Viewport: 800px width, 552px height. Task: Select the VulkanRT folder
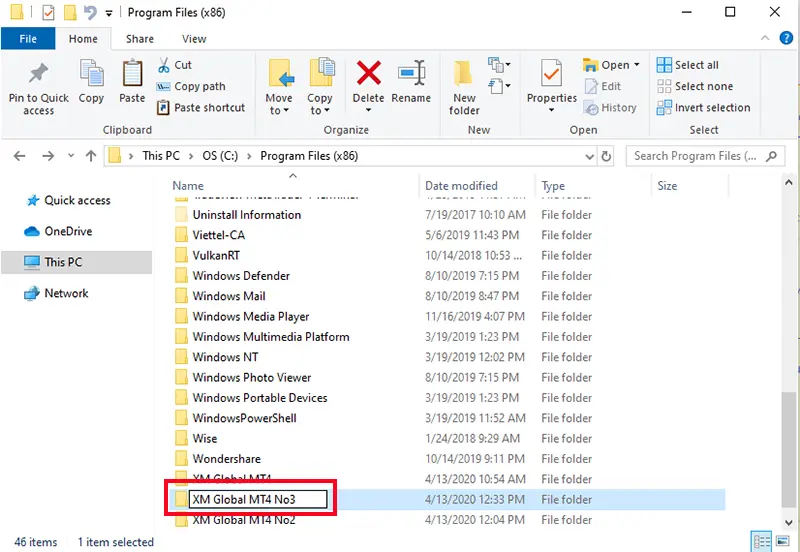tap(216, 256)
